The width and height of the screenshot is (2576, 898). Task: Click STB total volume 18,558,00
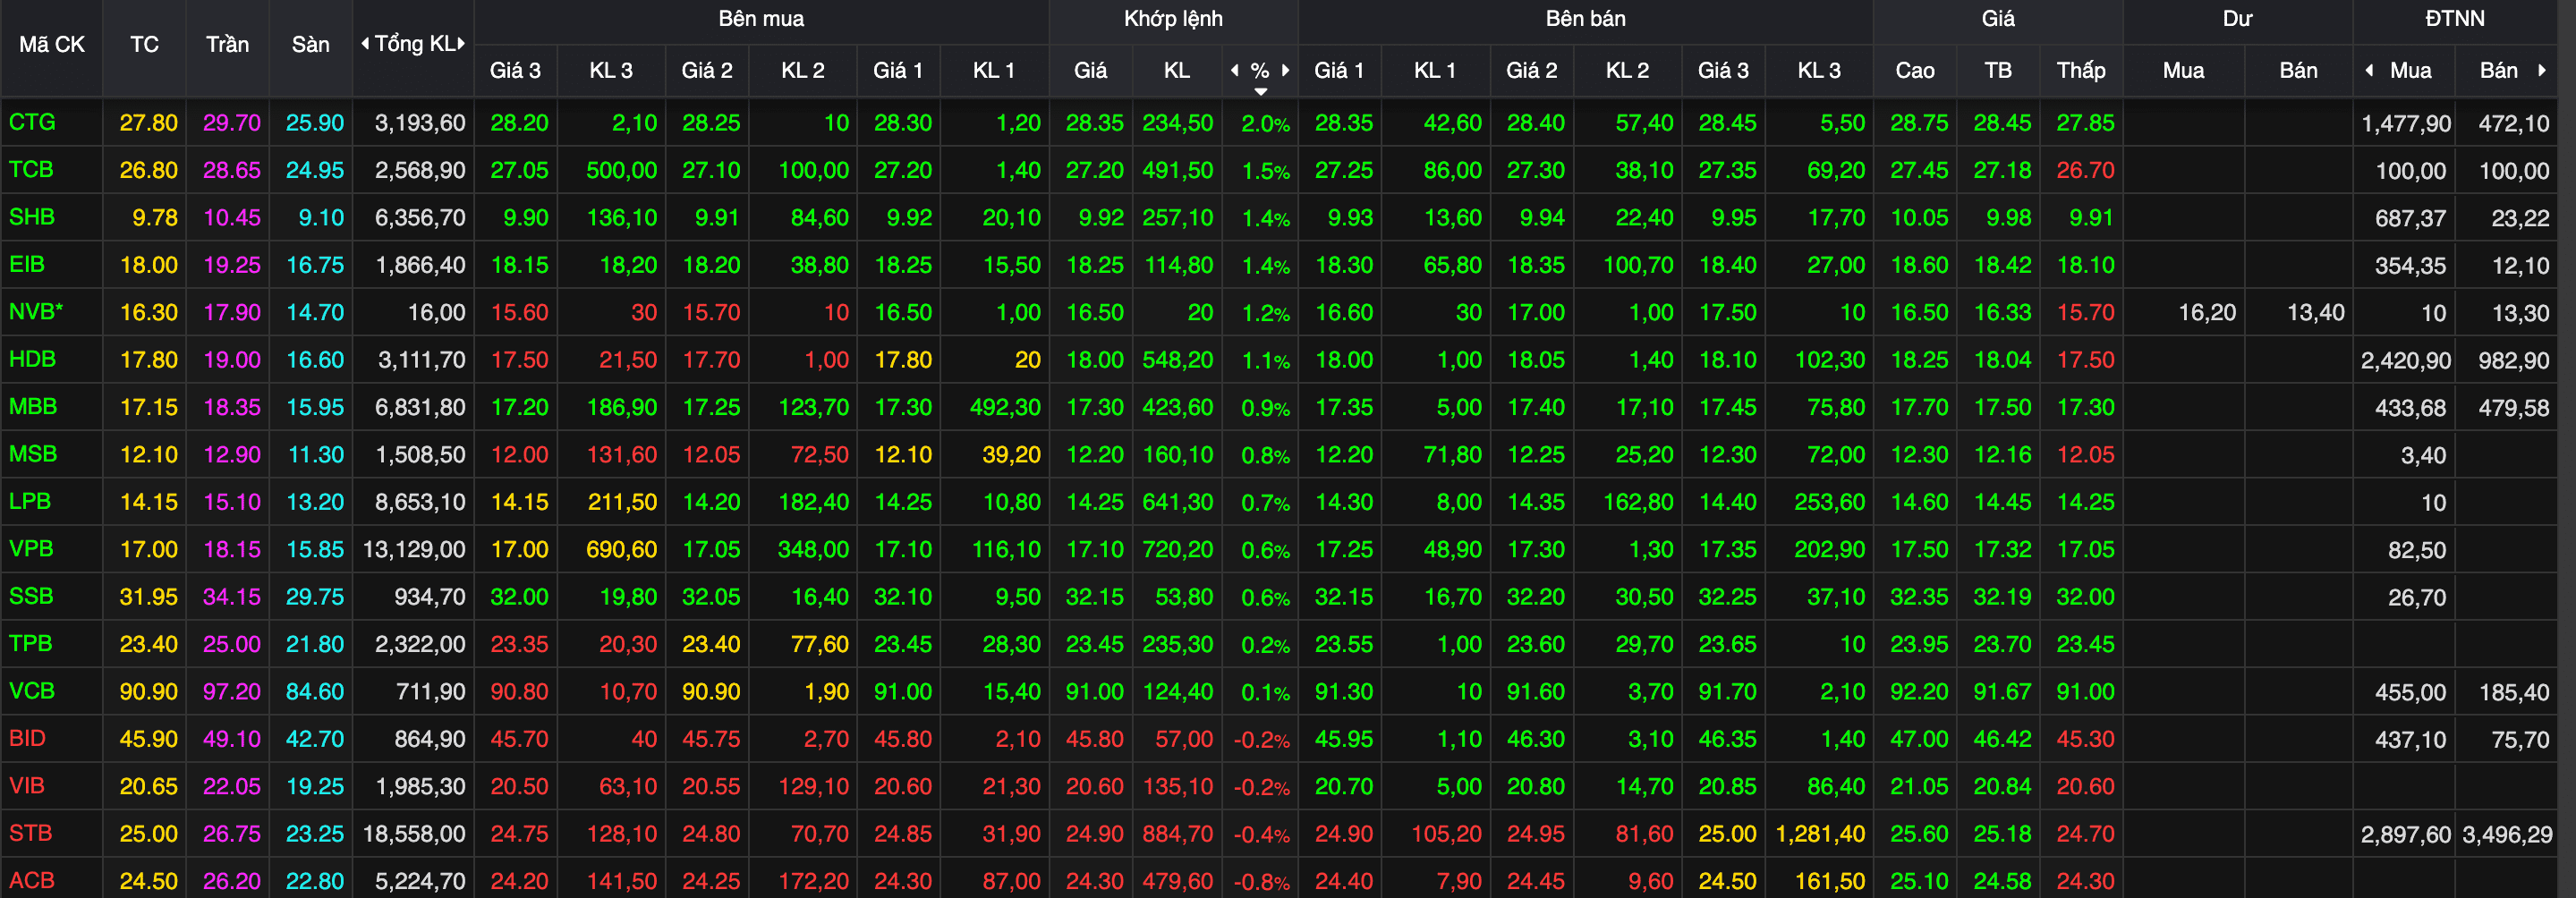(414, 834)
